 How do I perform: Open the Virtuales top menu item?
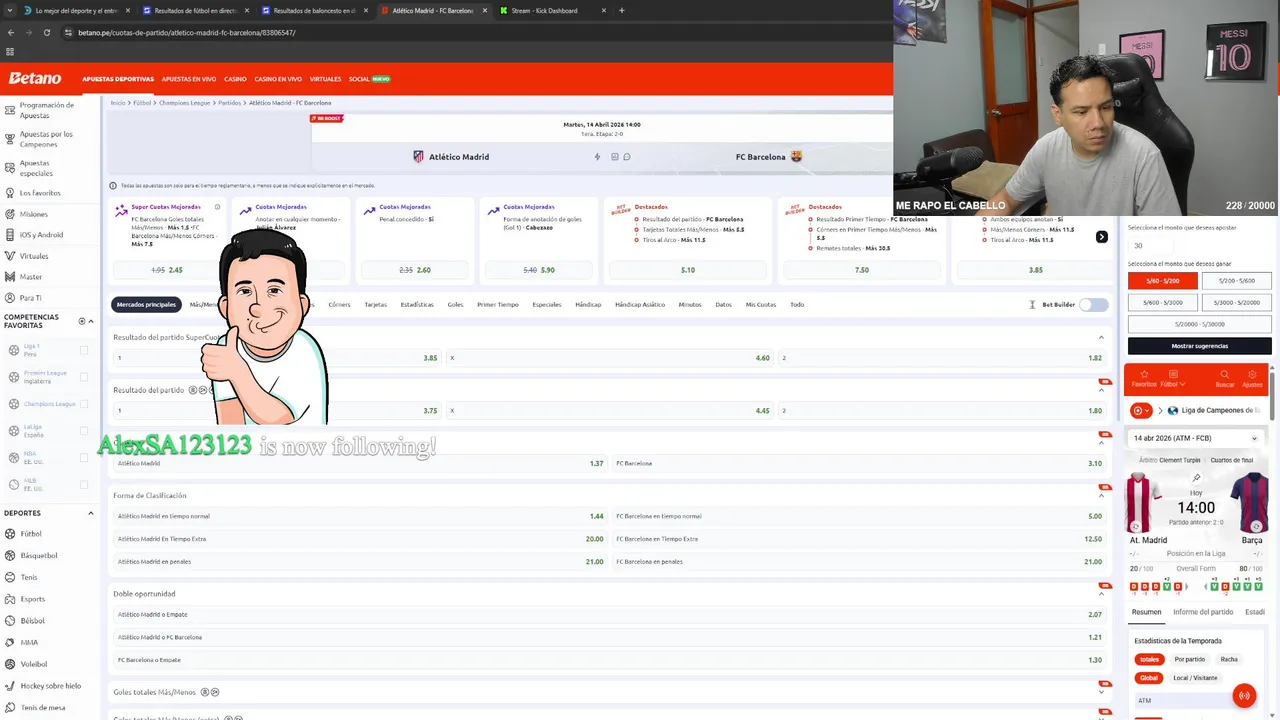(x=325, y=79)
